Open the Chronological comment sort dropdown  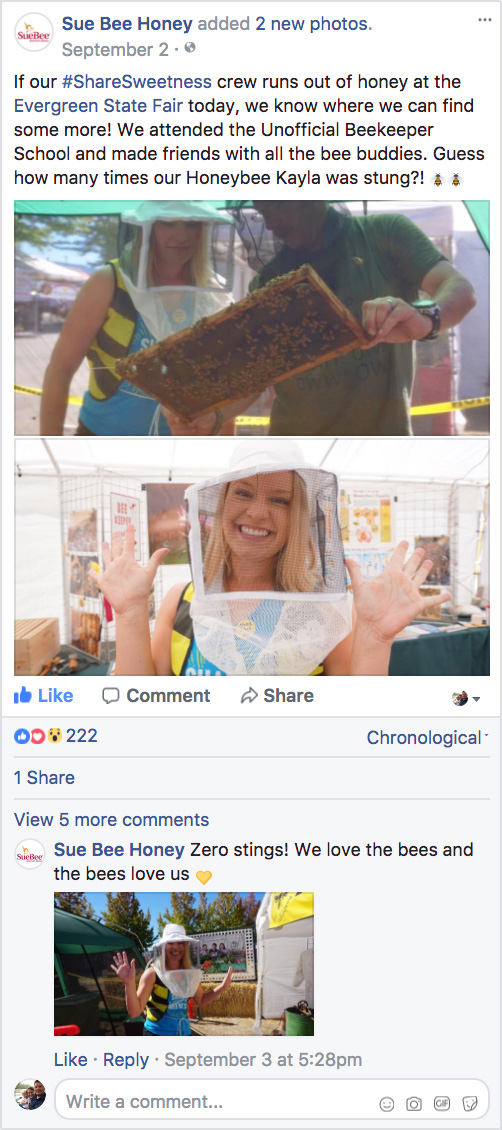pos(427,737)
